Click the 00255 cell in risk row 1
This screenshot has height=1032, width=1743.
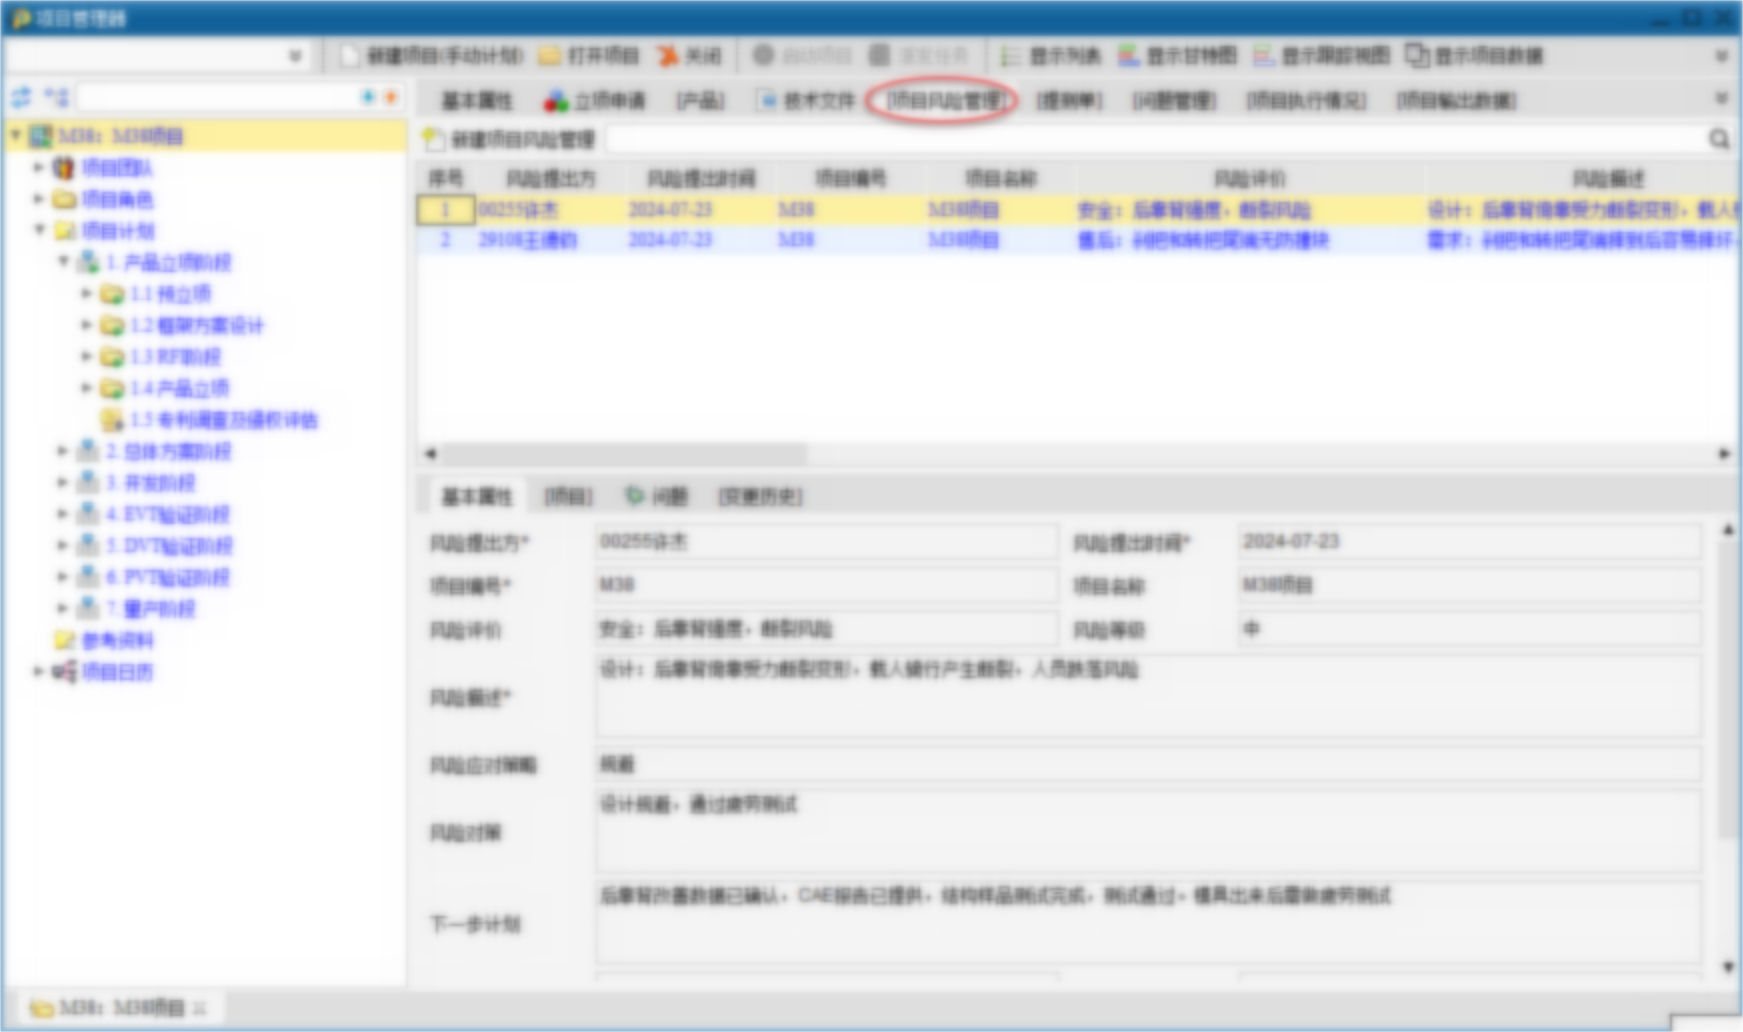pyautogui.click(x=550, y=210)
